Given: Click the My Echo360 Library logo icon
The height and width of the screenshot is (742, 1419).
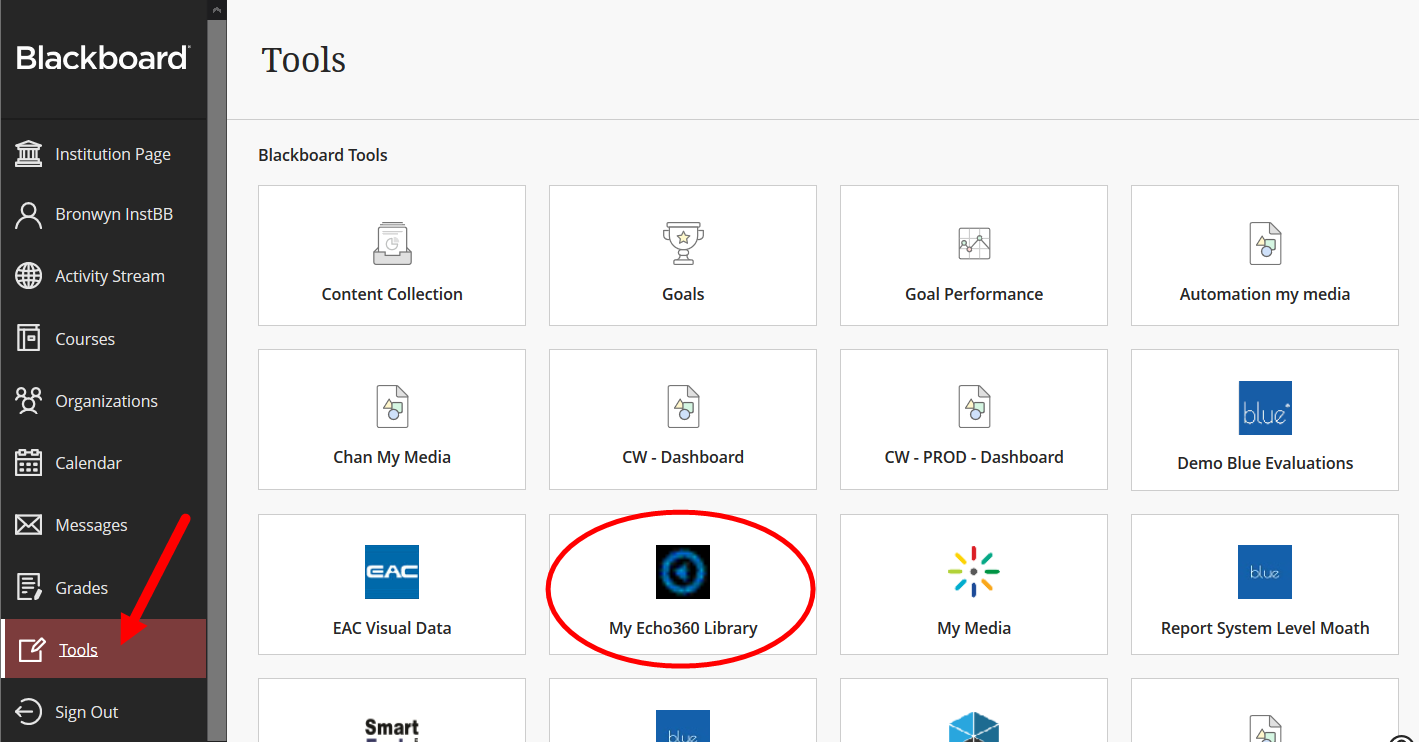Looking at the screenshot, I should [683, 572].
